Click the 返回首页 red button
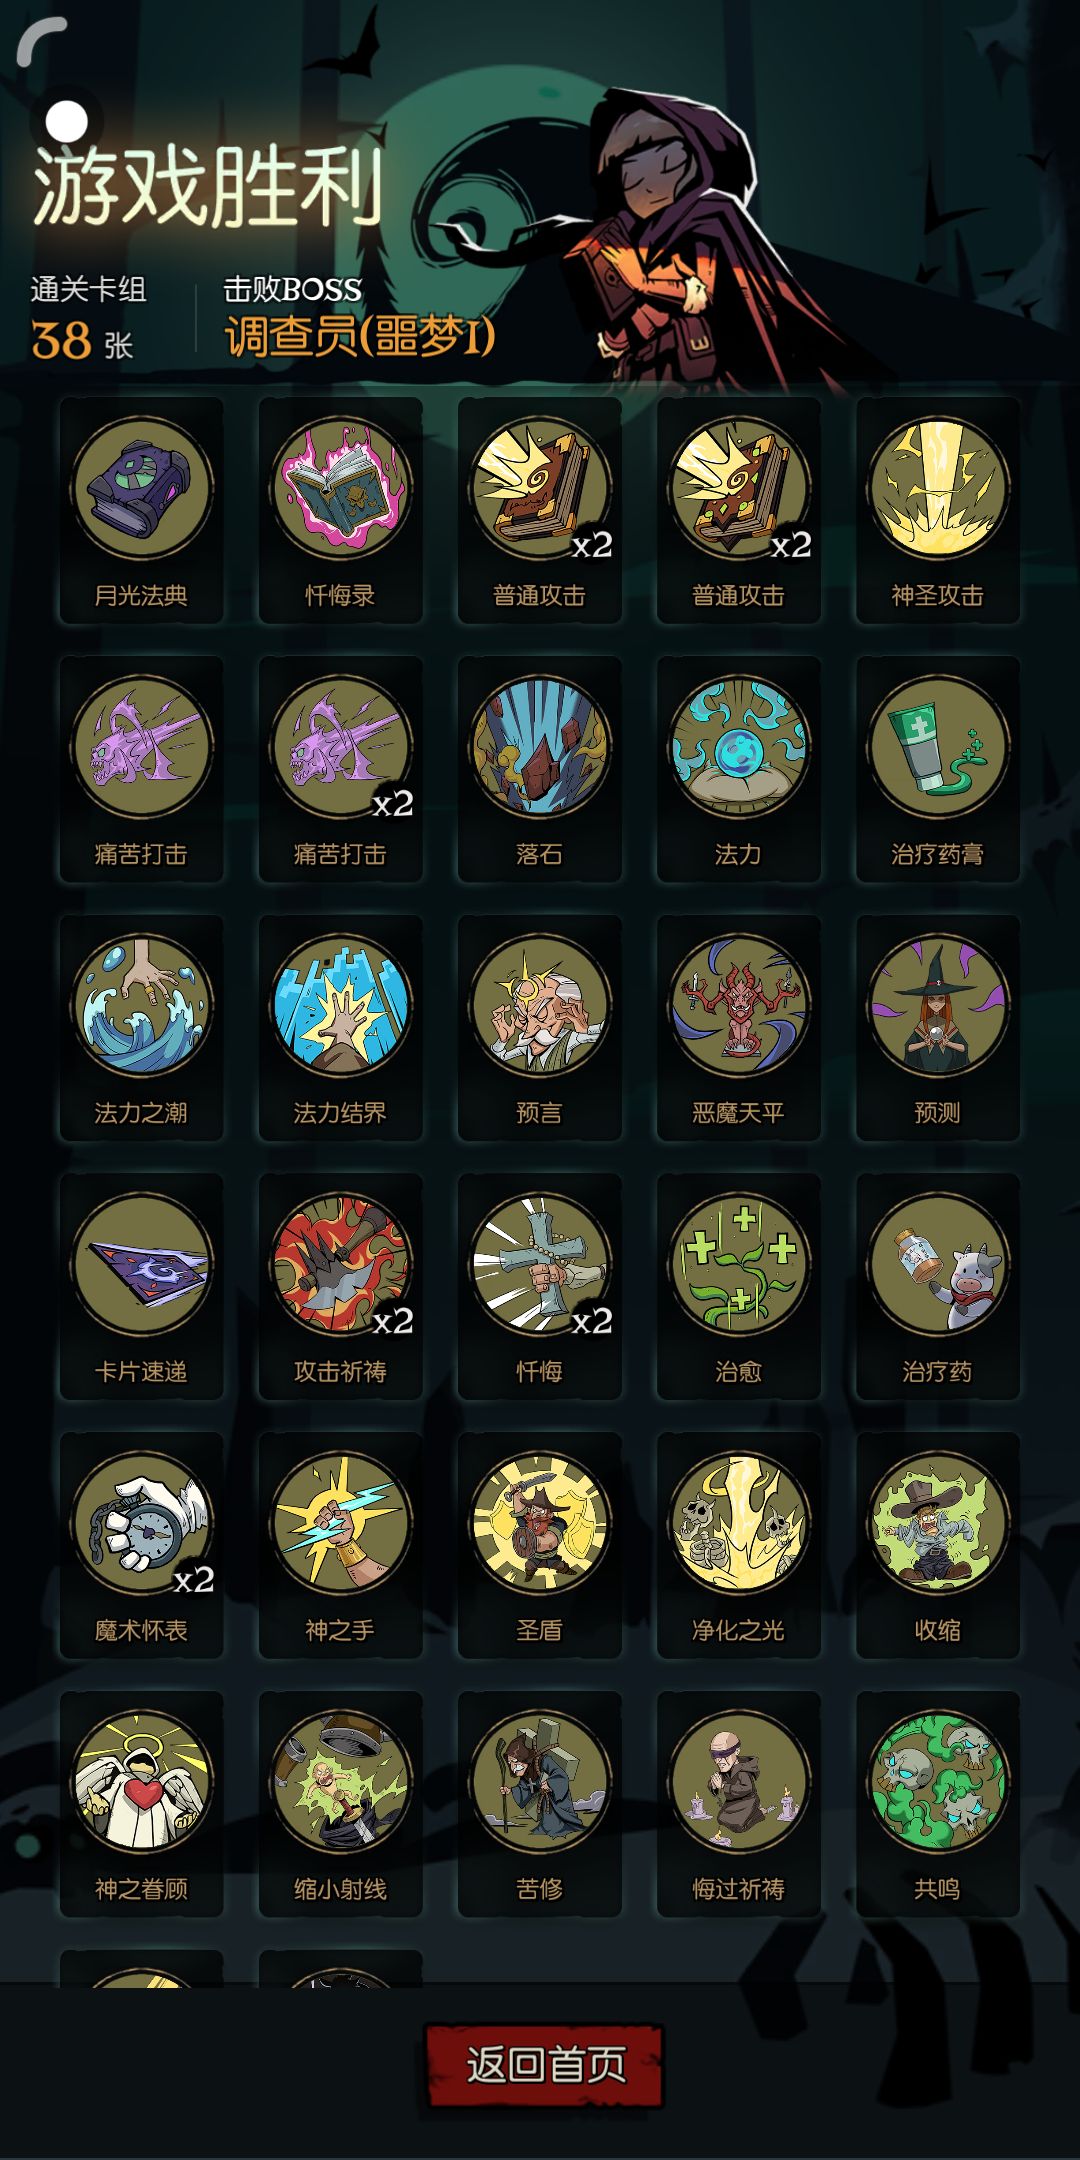Viewport: 1080px width, 2160px height. click(x=545, y=2065)
